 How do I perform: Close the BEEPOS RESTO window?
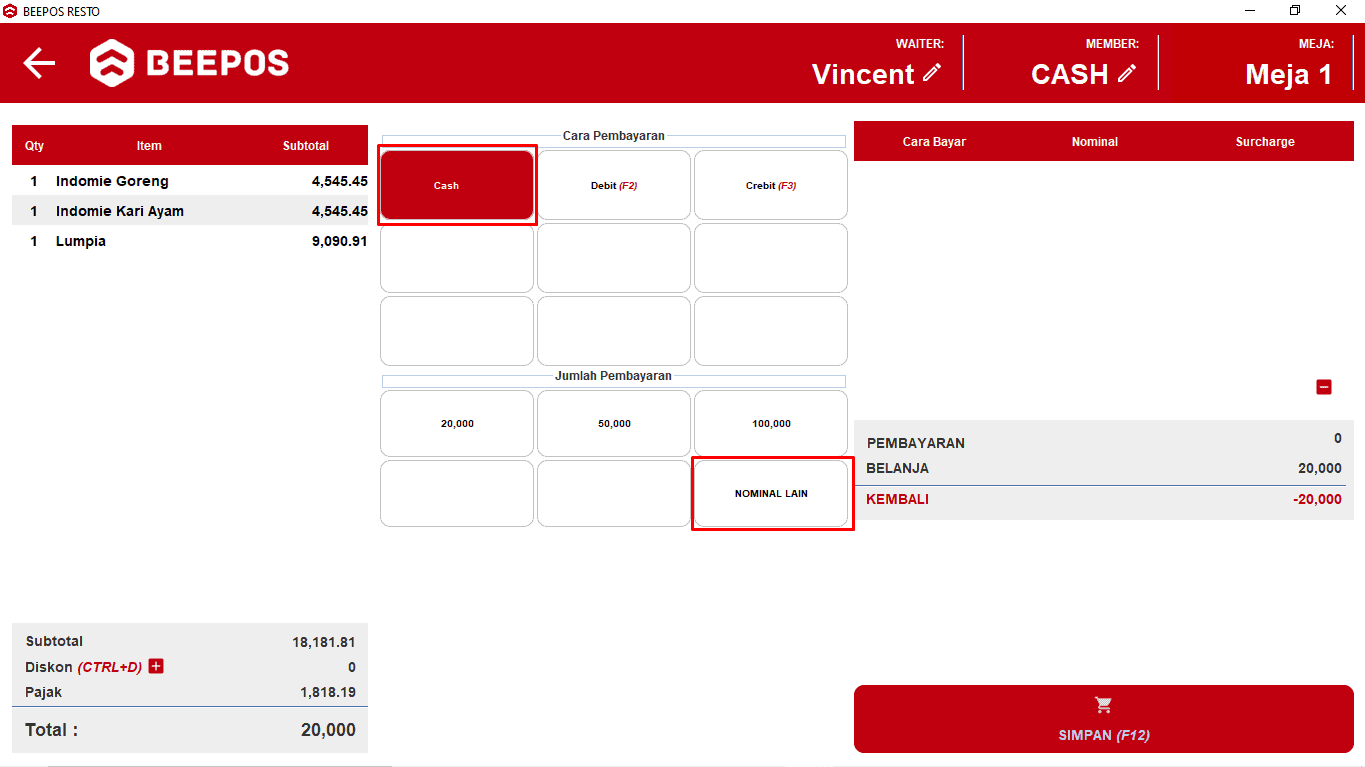point(1341,10)
